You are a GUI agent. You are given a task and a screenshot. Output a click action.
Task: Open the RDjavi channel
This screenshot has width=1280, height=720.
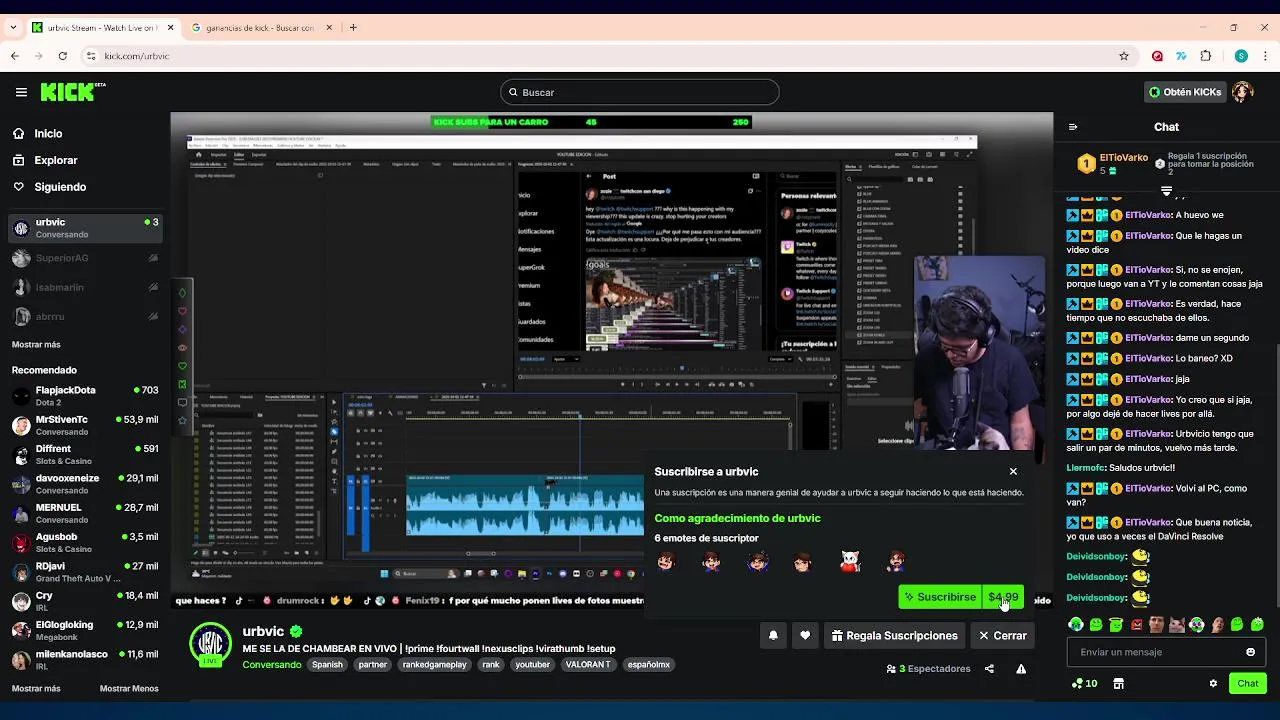[85, 572]
